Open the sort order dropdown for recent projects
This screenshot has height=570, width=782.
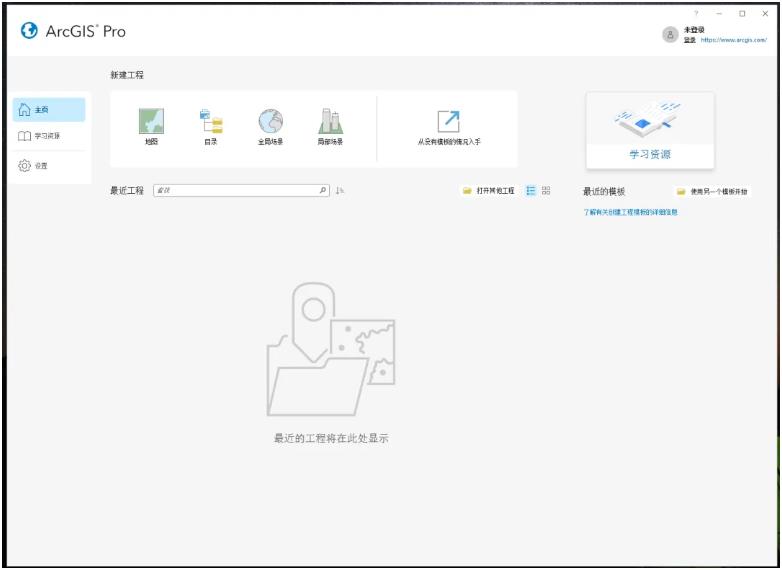(340, 190)
